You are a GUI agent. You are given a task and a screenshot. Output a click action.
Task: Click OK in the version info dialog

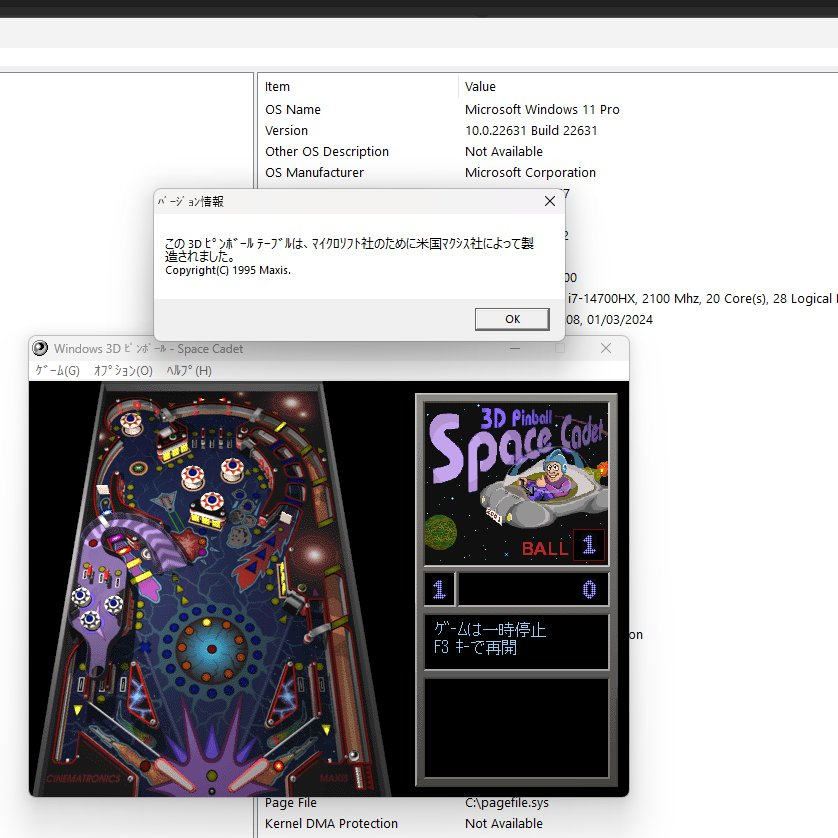(x=512, y=319)
